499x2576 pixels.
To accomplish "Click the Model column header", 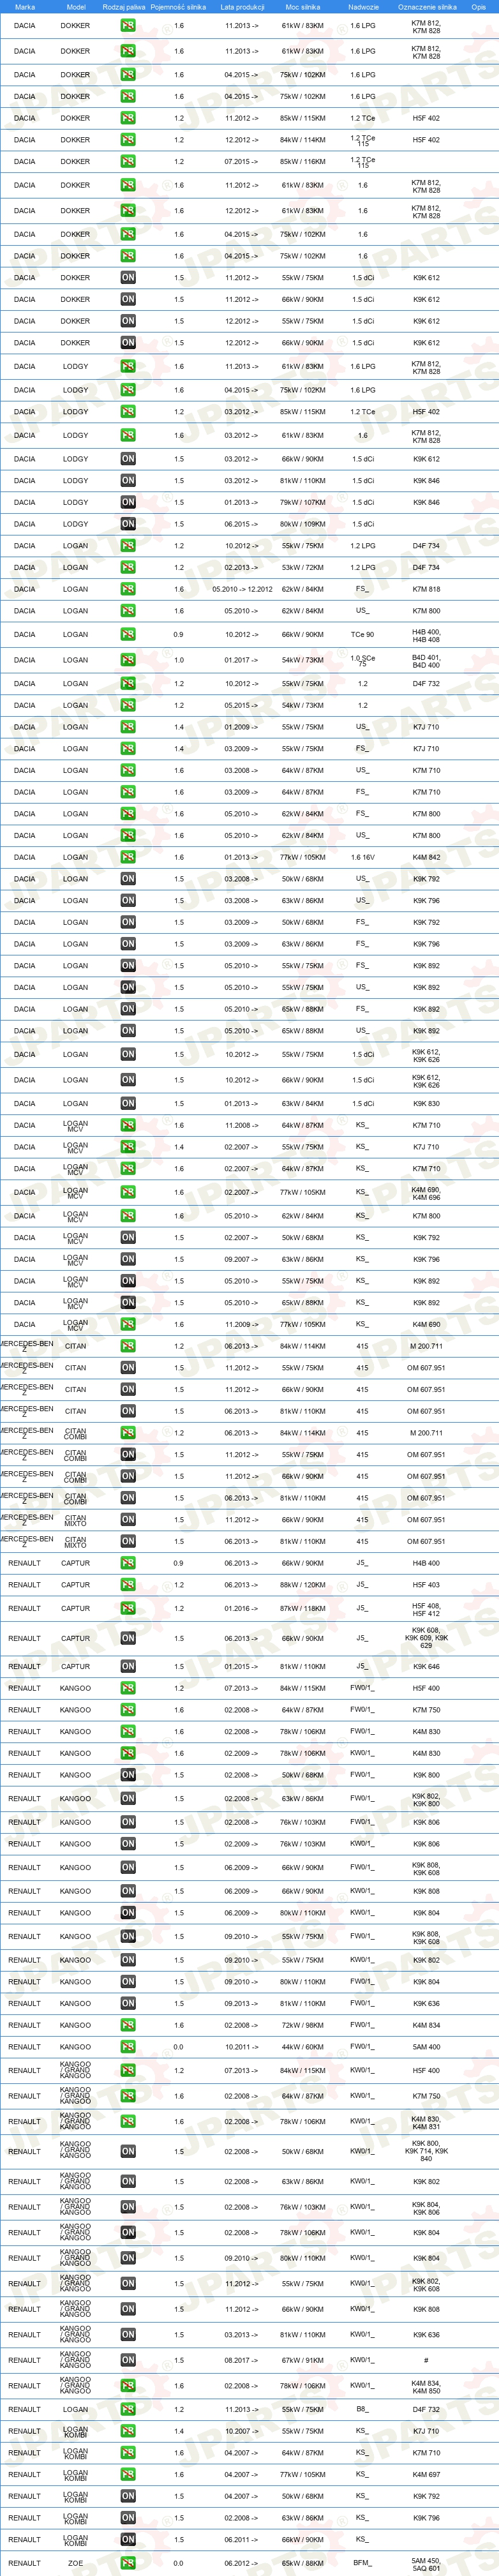I will click(x=75, y=7).
